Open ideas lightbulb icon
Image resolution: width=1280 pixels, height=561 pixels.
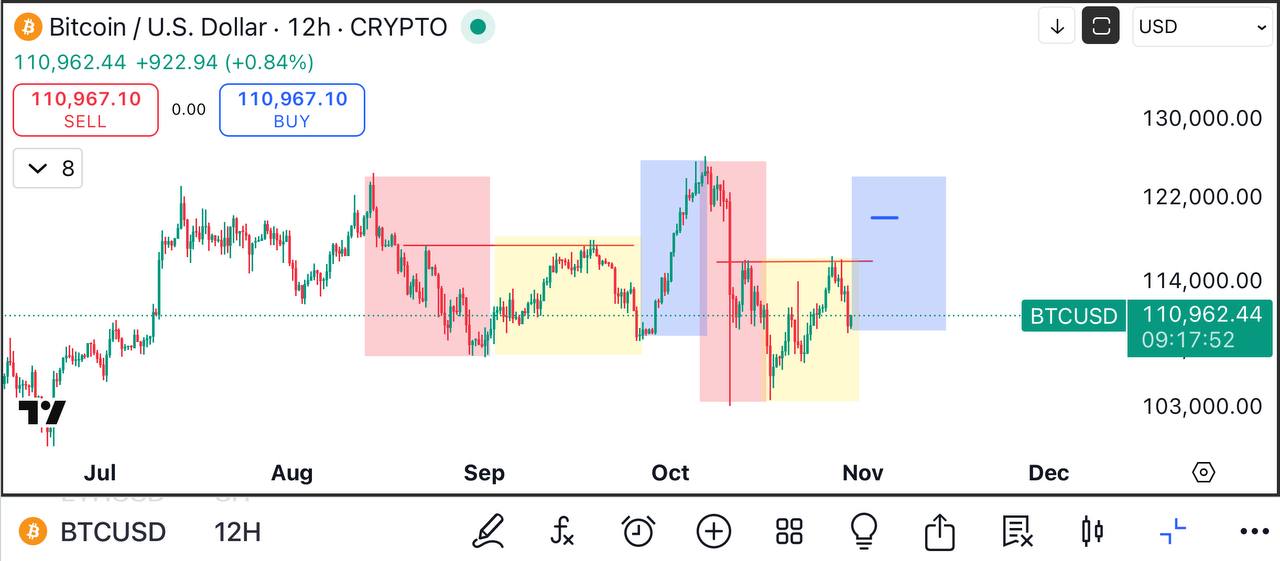click(864, 529)
